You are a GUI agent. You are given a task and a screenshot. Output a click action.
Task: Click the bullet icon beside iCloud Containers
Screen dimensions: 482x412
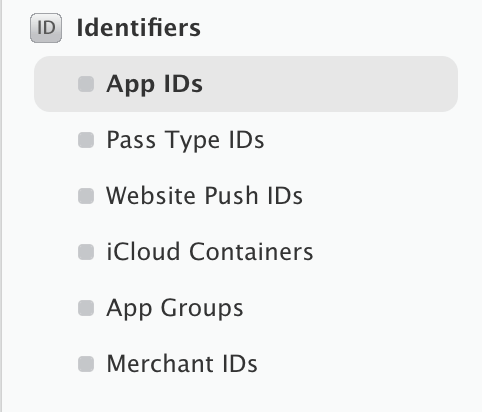coord(86,252)
